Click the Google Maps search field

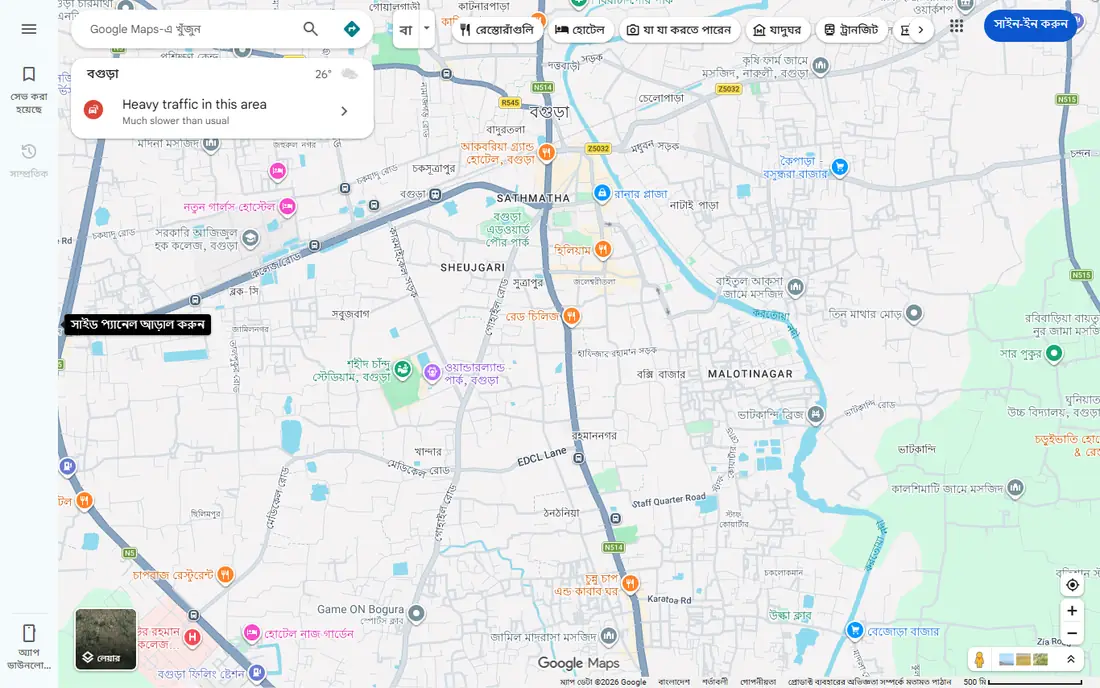coord(189,29)
